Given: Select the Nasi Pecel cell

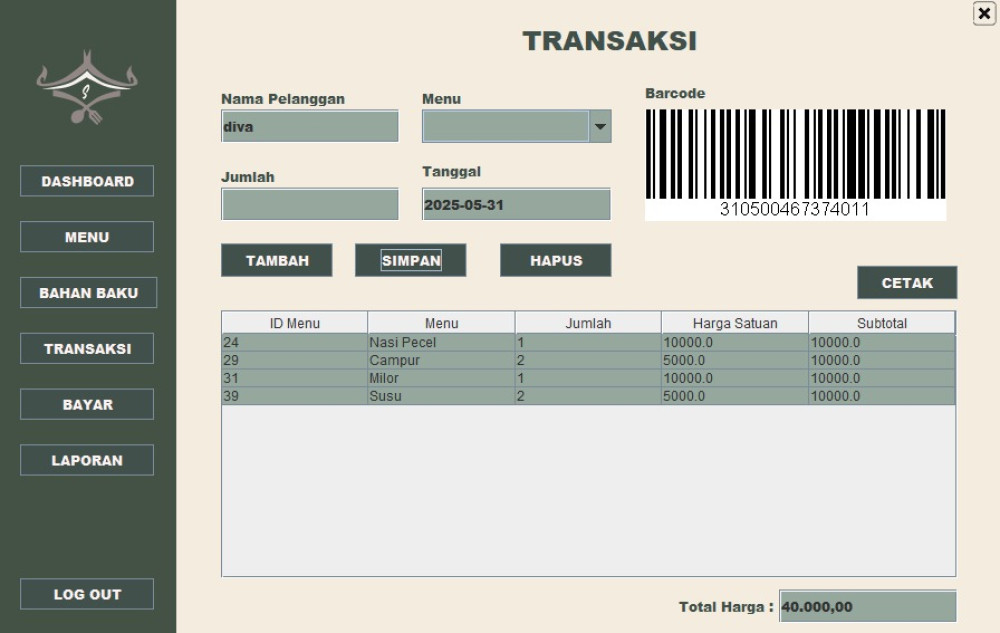Looking at the screenshot, I should point(441,342).
